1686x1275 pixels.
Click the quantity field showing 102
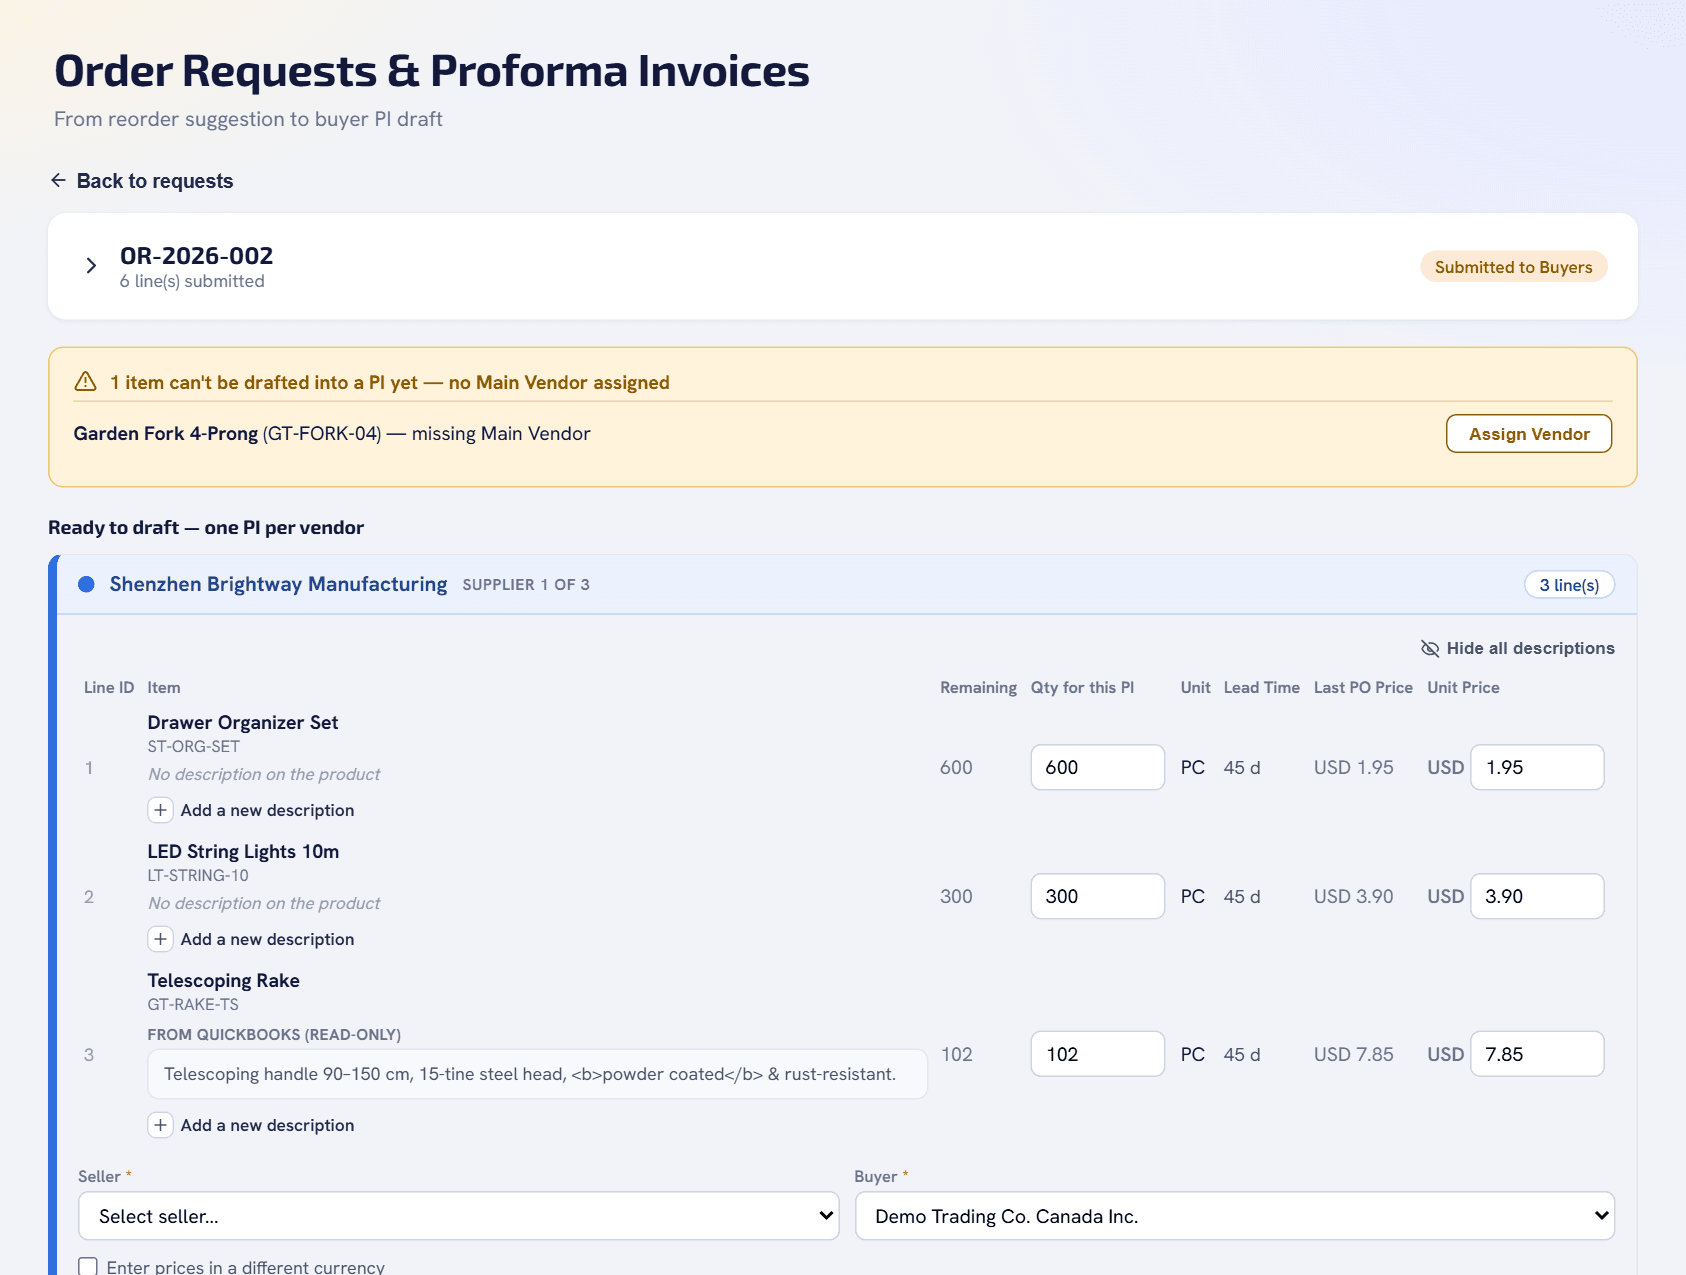1097,1054
